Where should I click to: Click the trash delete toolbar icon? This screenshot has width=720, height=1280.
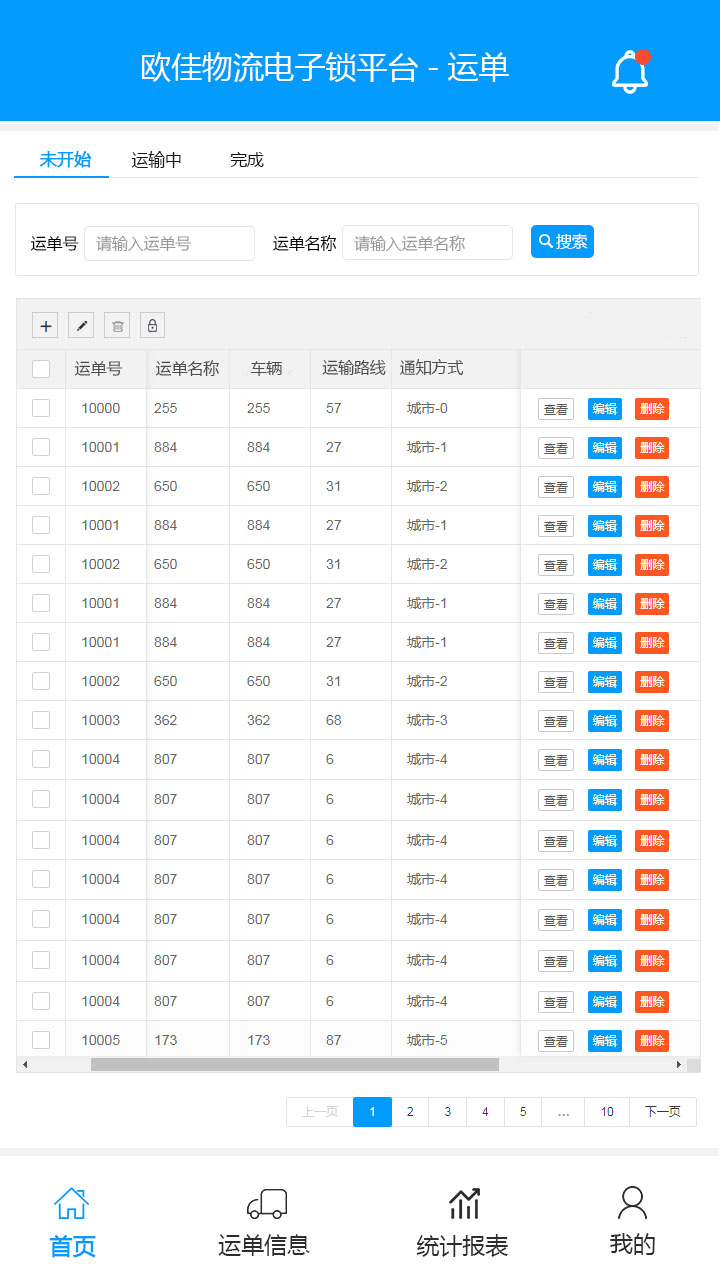(x=117, y=325)
